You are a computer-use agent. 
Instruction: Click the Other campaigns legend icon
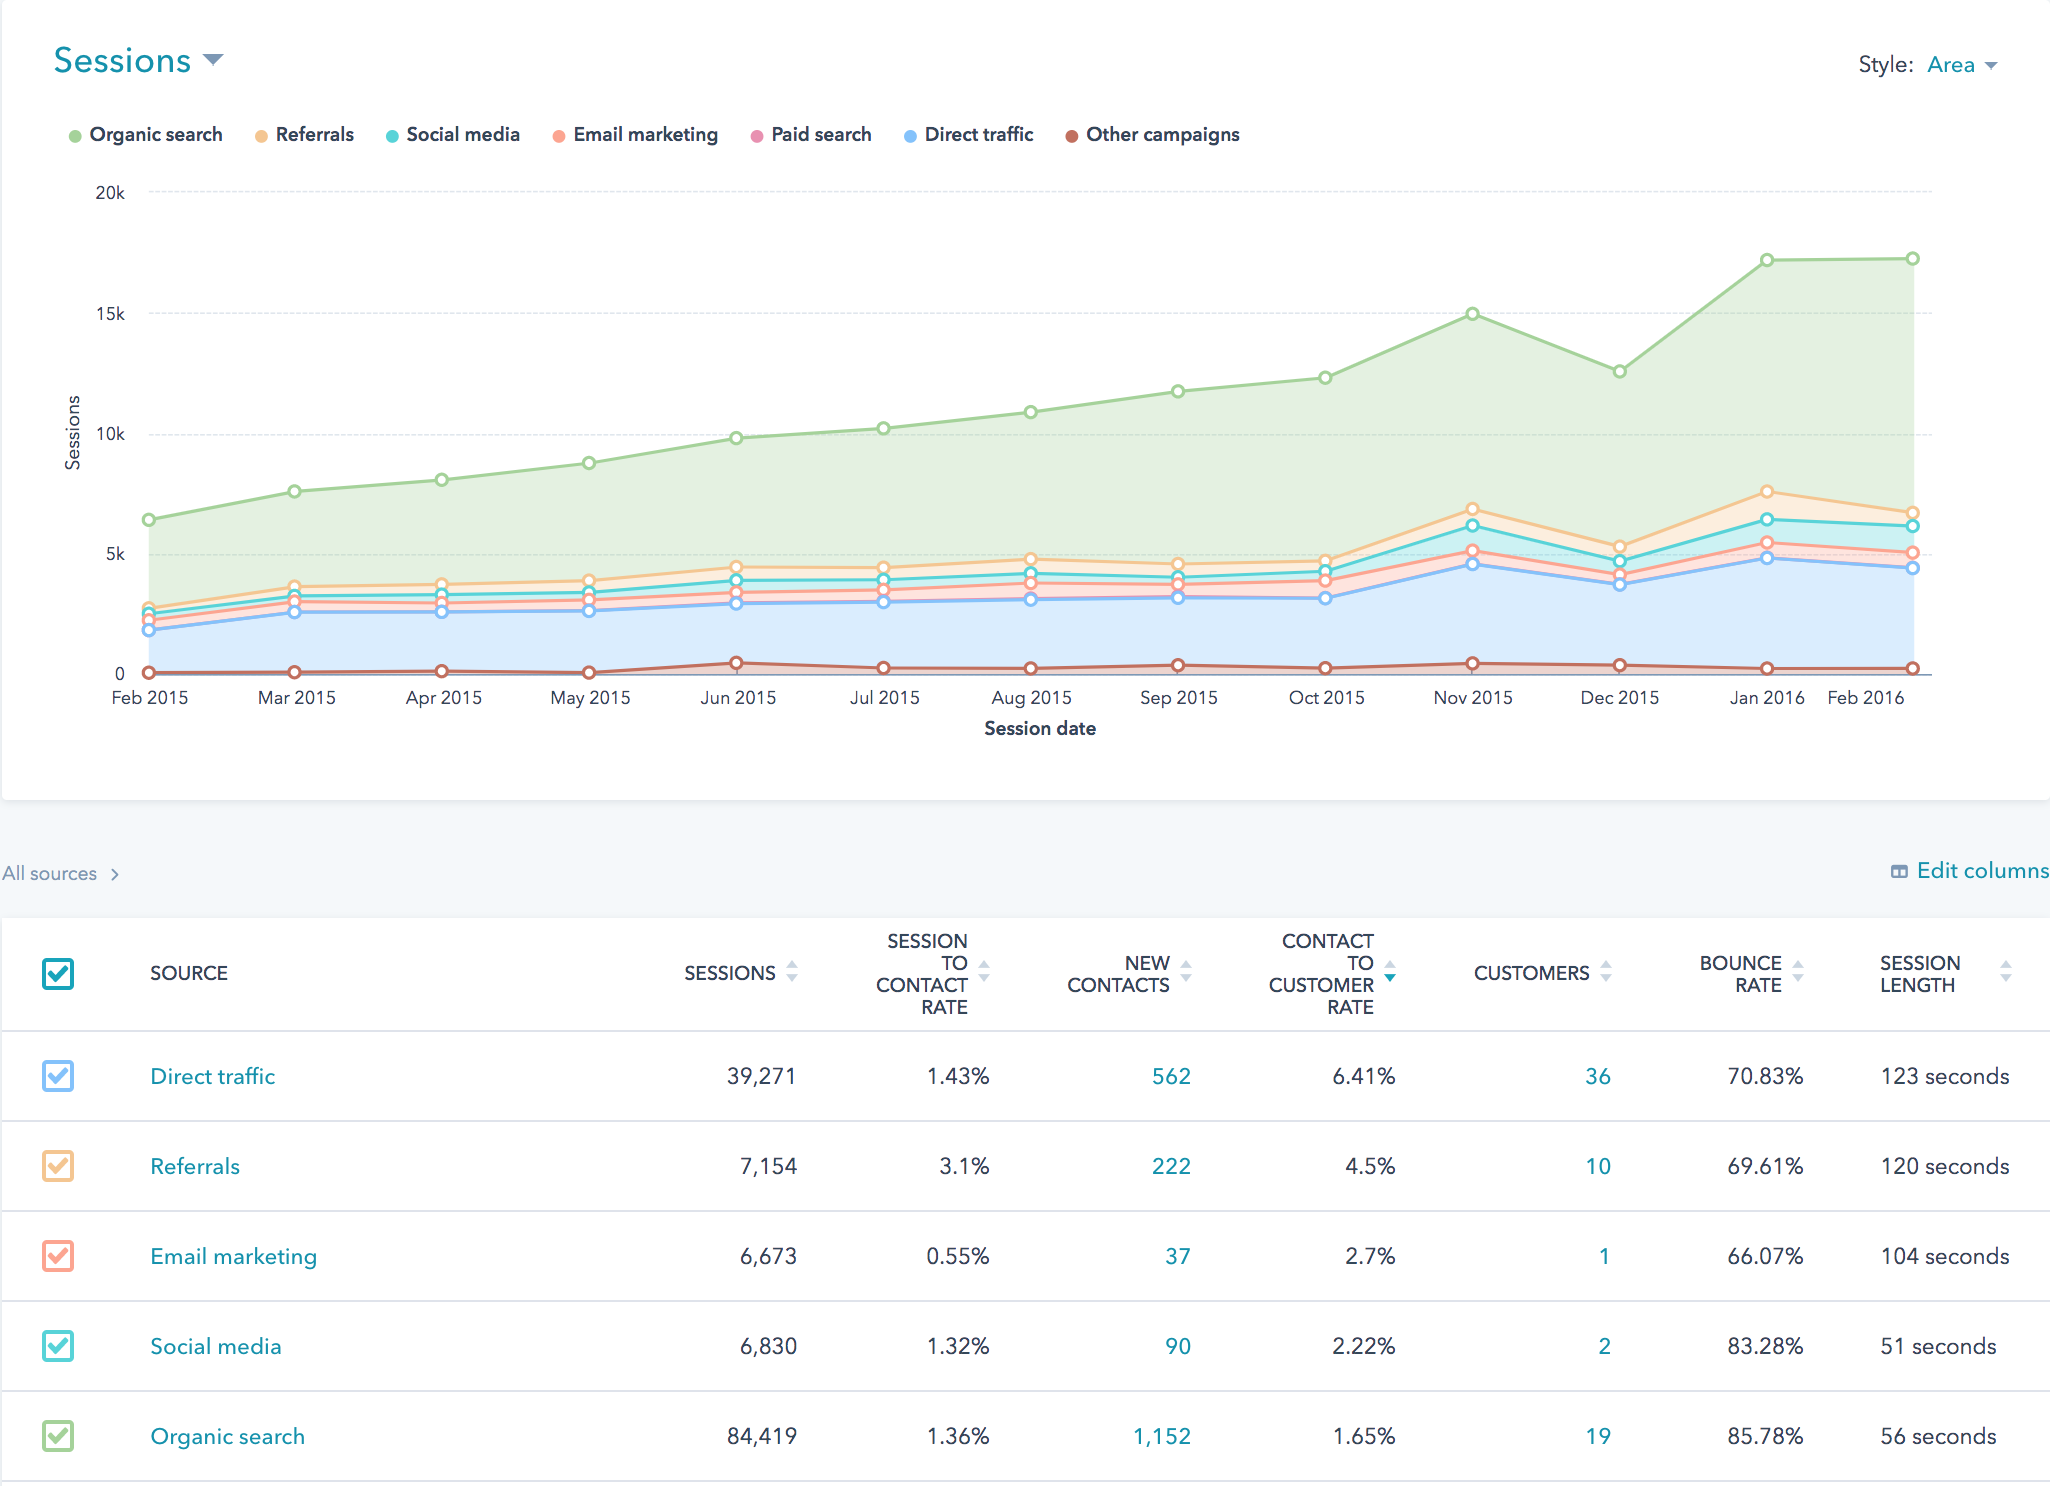pyautogui.click(x=1070, y=134)
